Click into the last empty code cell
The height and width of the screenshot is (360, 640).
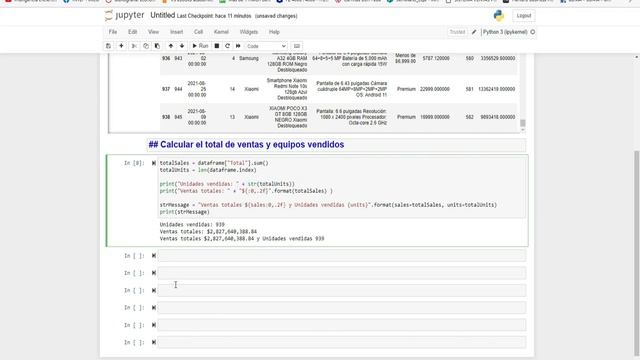click(342, 342)
